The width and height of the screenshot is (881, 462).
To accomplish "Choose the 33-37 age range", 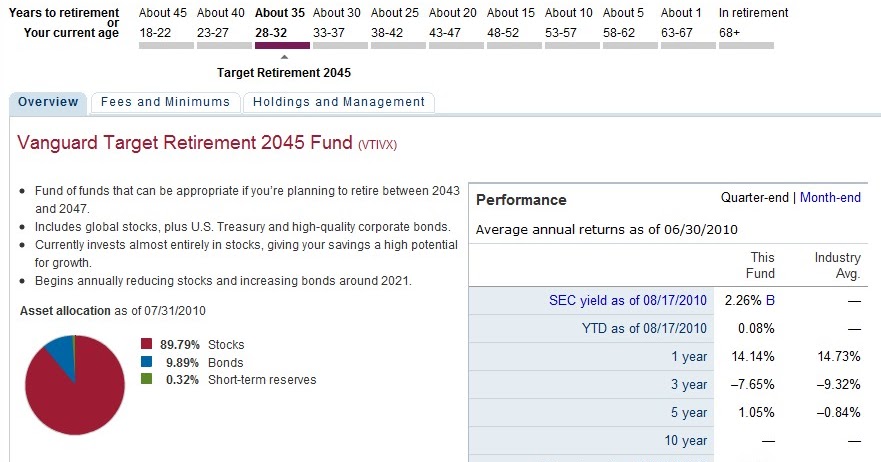I will pyautogui.click(x=340, y=26).
